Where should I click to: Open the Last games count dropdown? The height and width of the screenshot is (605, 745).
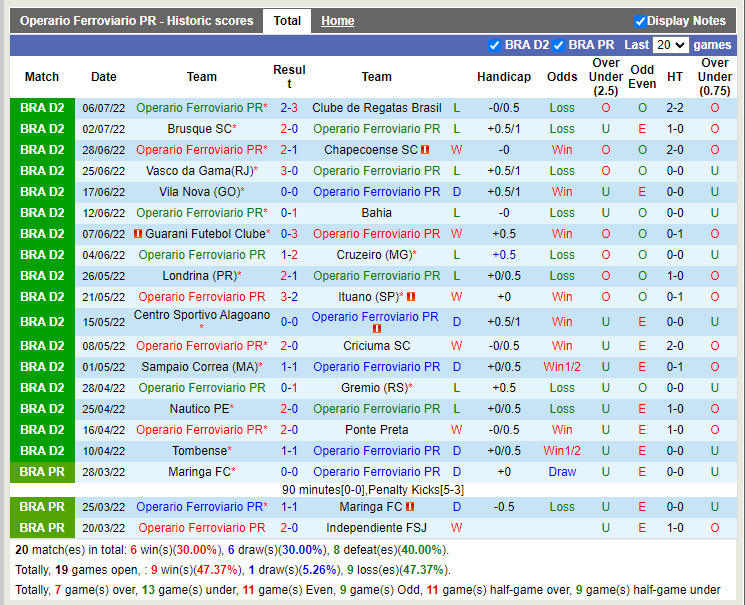tap(670, 45)
